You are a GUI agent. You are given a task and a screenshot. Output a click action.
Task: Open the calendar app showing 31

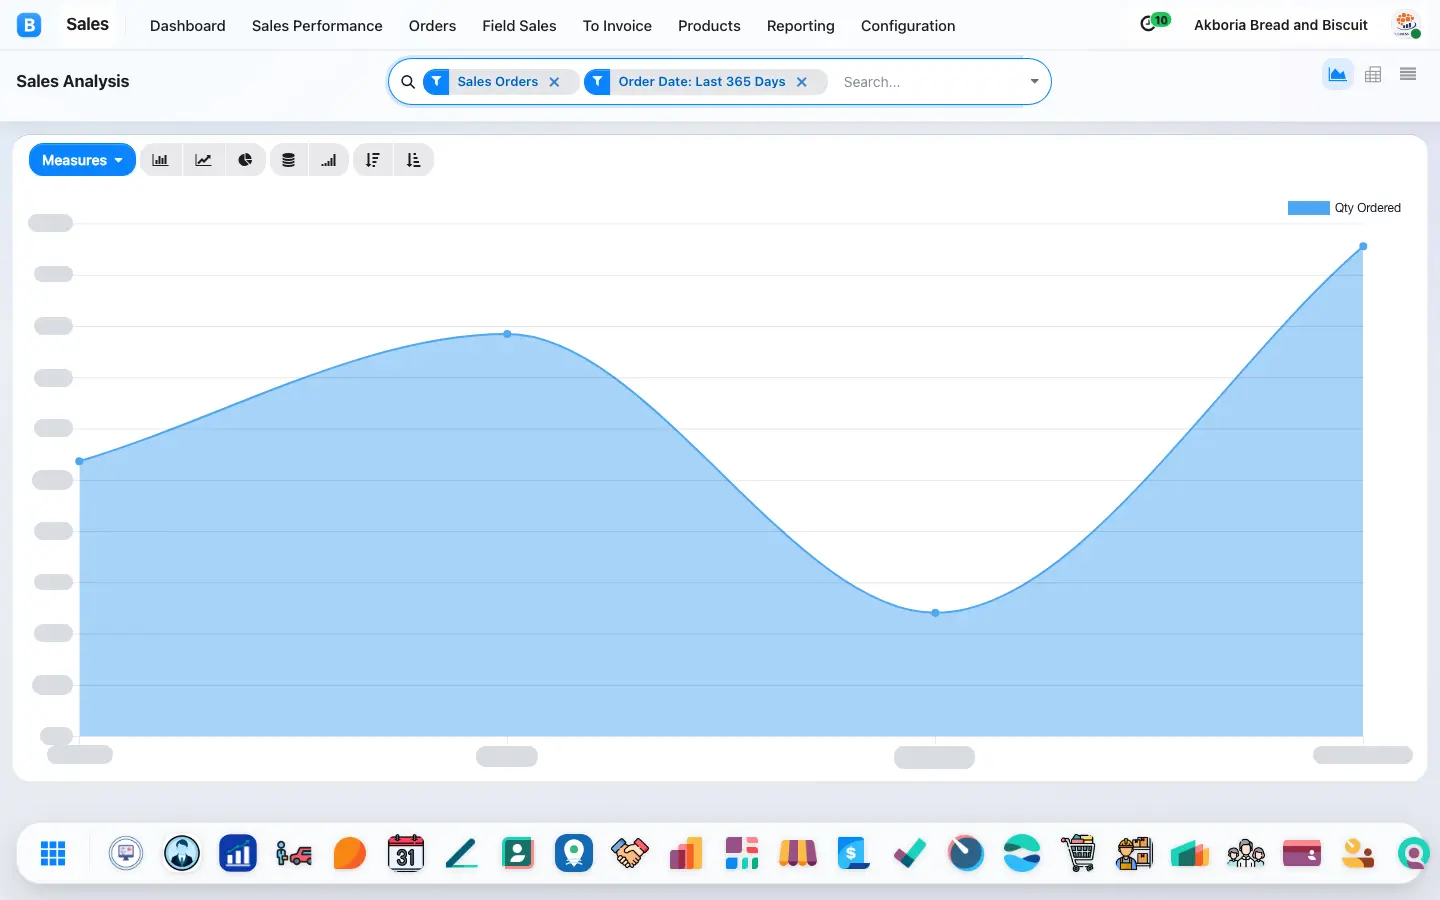click(406, 853)
